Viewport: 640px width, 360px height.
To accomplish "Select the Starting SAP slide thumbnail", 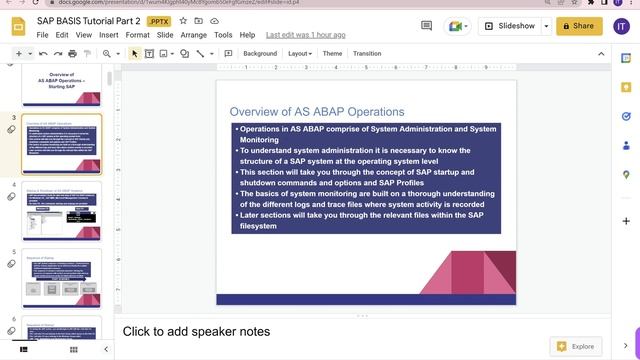I will click(62, 85).
